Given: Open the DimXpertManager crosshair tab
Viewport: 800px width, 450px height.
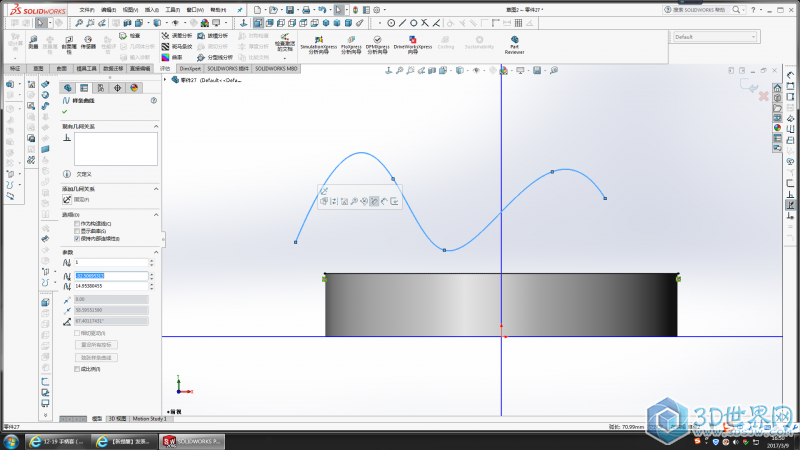Looking at the screenshot, I should pos(117,88).
